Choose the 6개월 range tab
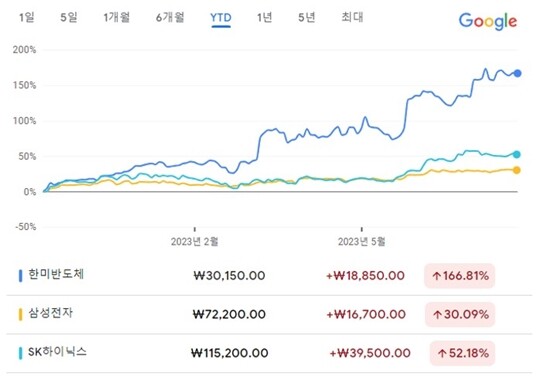The height and width of the screenshot is (380, 540). coord(170,17)
